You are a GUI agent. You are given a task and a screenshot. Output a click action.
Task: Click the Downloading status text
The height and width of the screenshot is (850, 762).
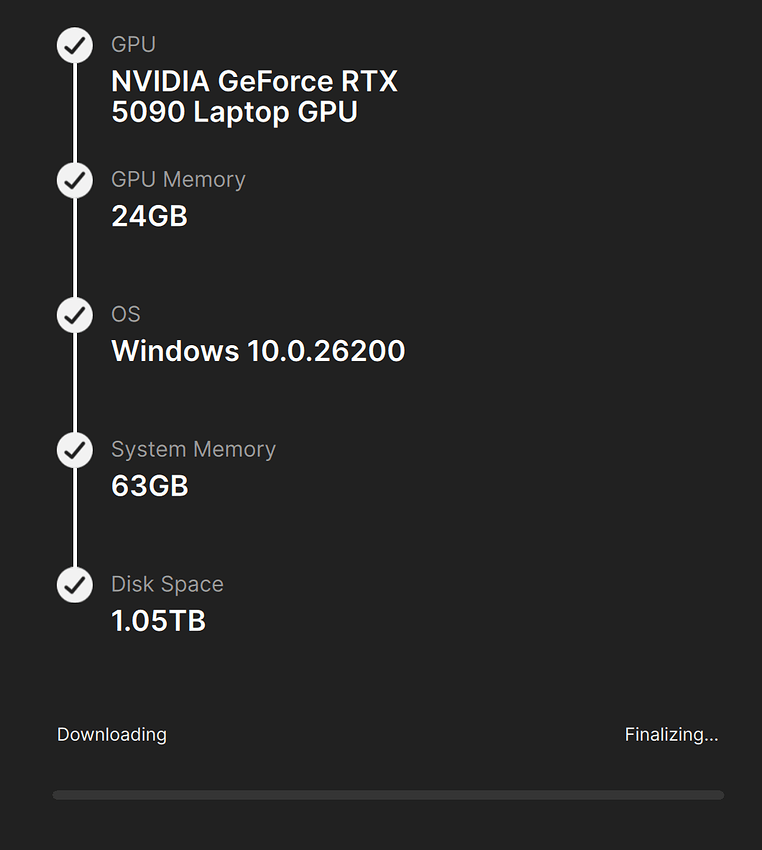(112, 735)
